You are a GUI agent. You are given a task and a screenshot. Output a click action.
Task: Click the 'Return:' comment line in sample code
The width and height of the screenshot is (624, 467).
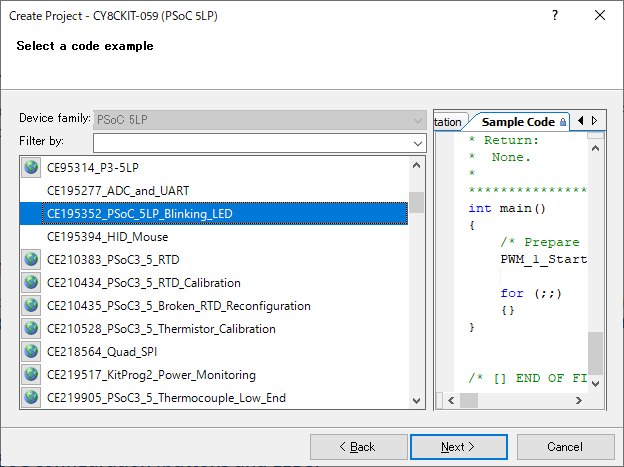point(504,140)
